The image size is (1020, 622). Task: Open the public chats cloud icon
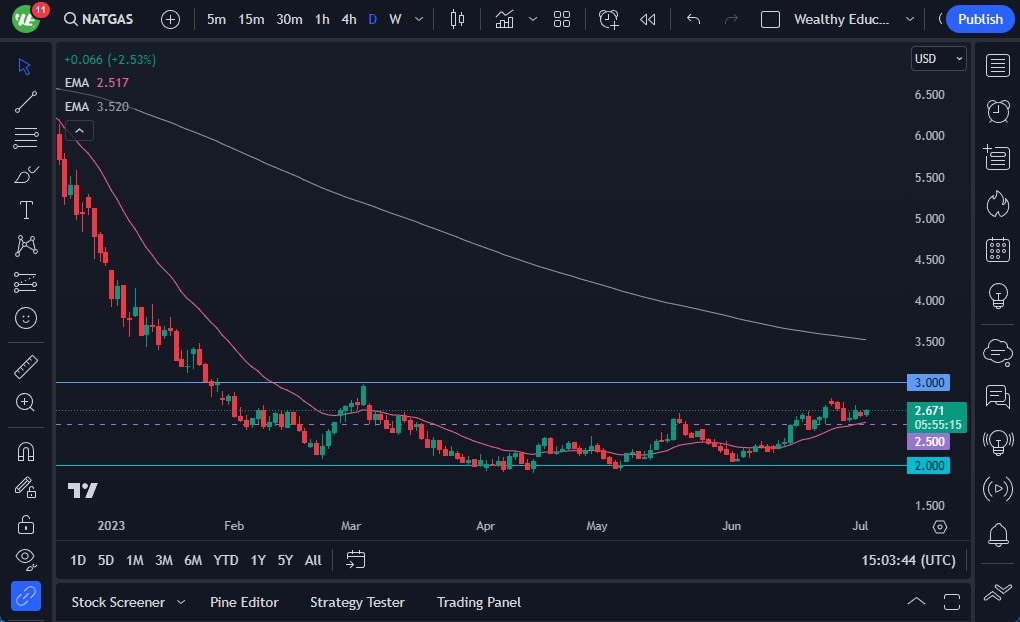[x=997, y=352]
